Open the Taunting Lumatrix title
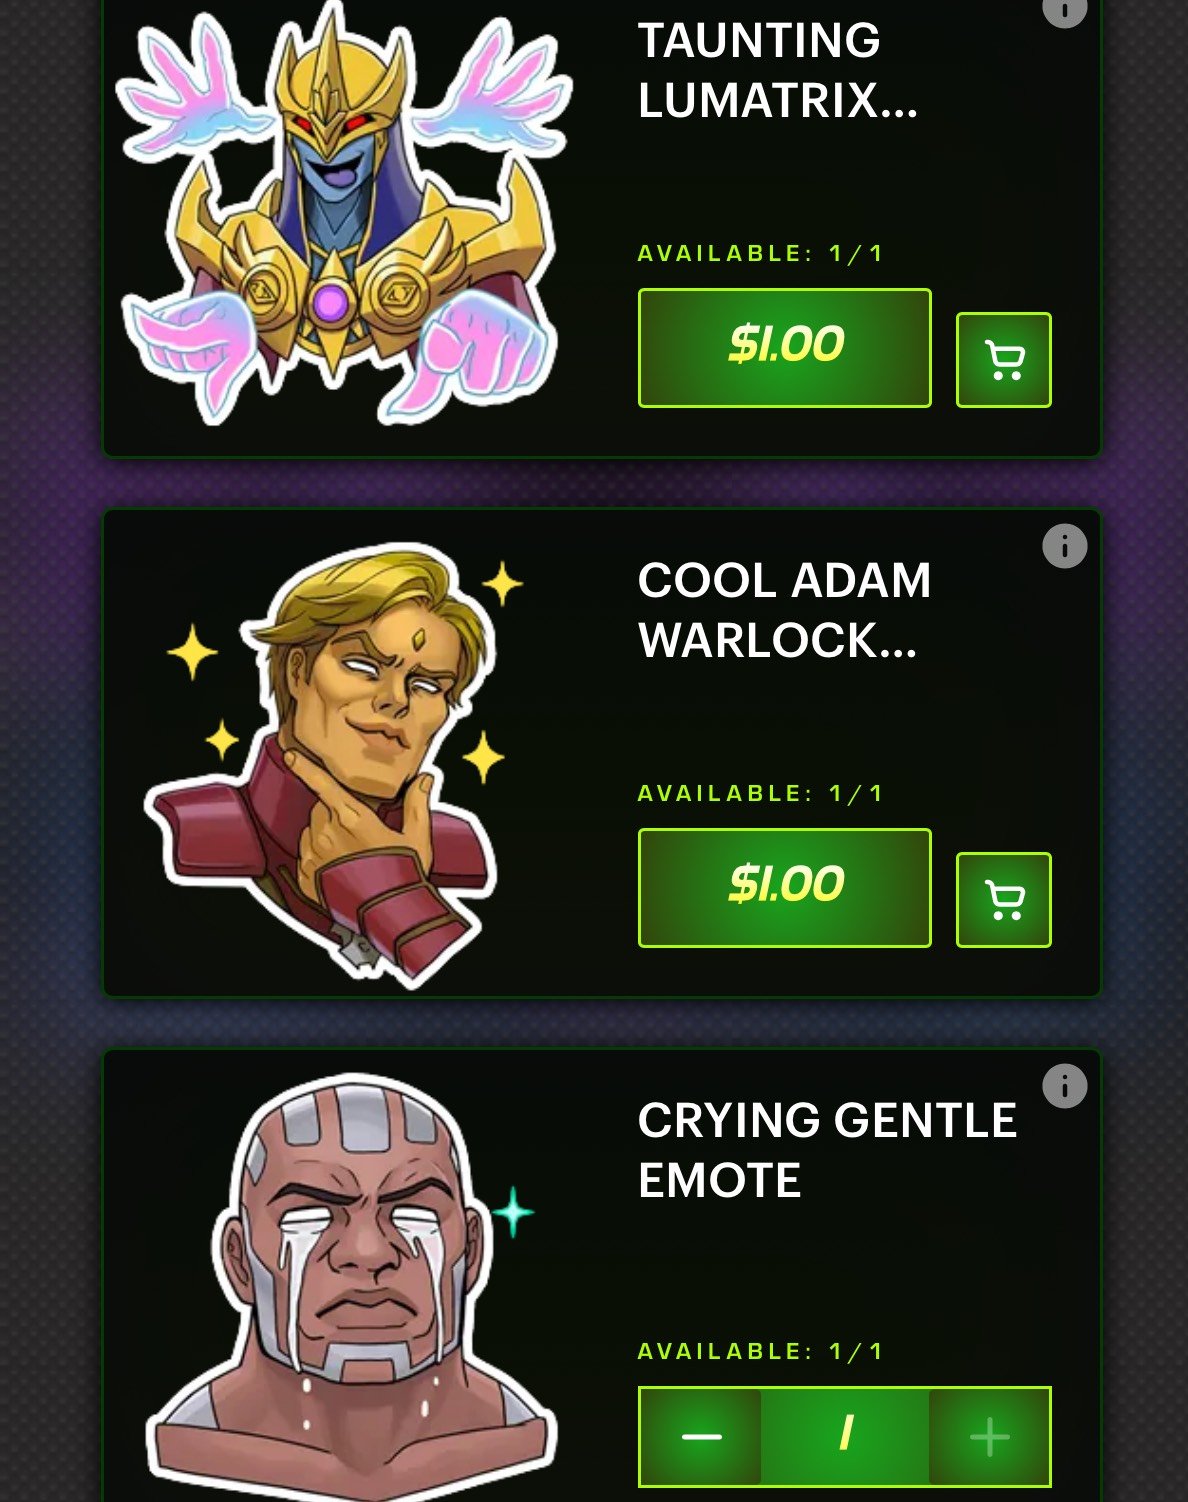Viewport: 1188px width, 1502px height. [x=778, y=70]
